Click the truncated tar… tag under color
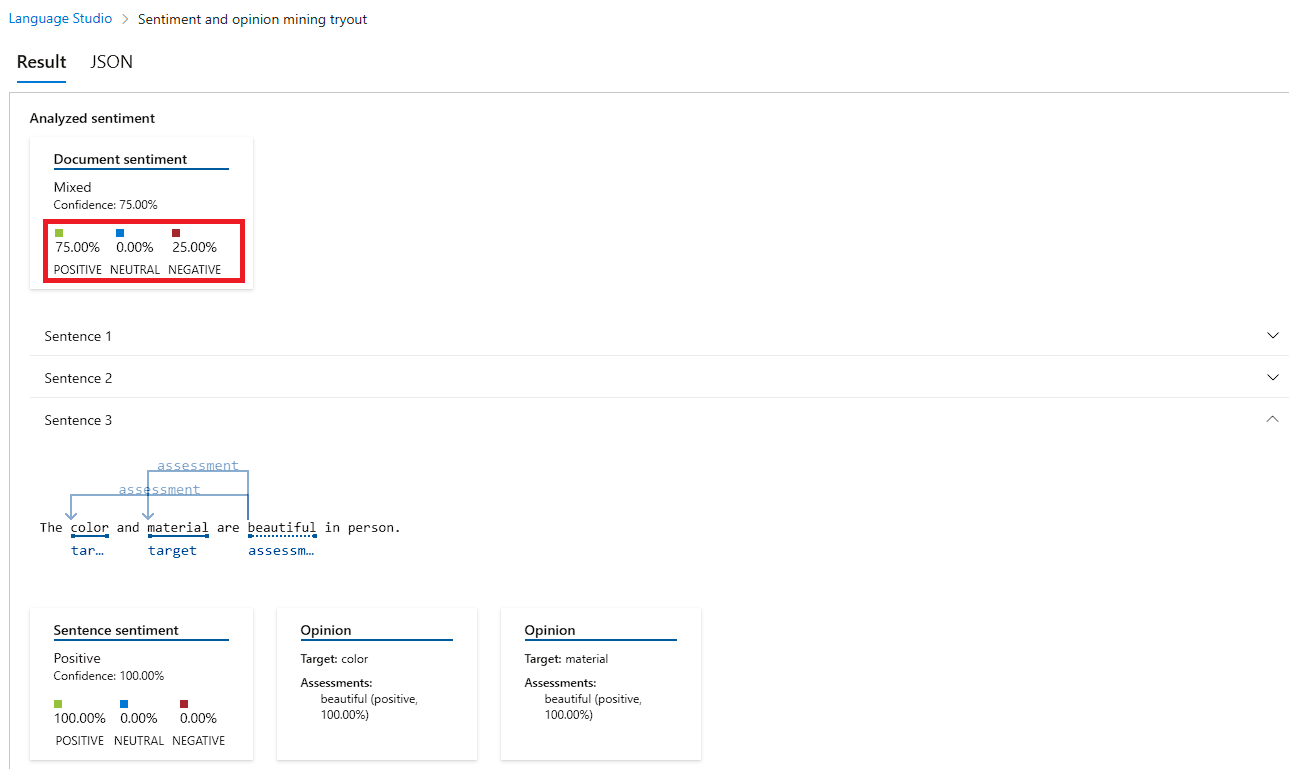 click(x=87, y=551)
